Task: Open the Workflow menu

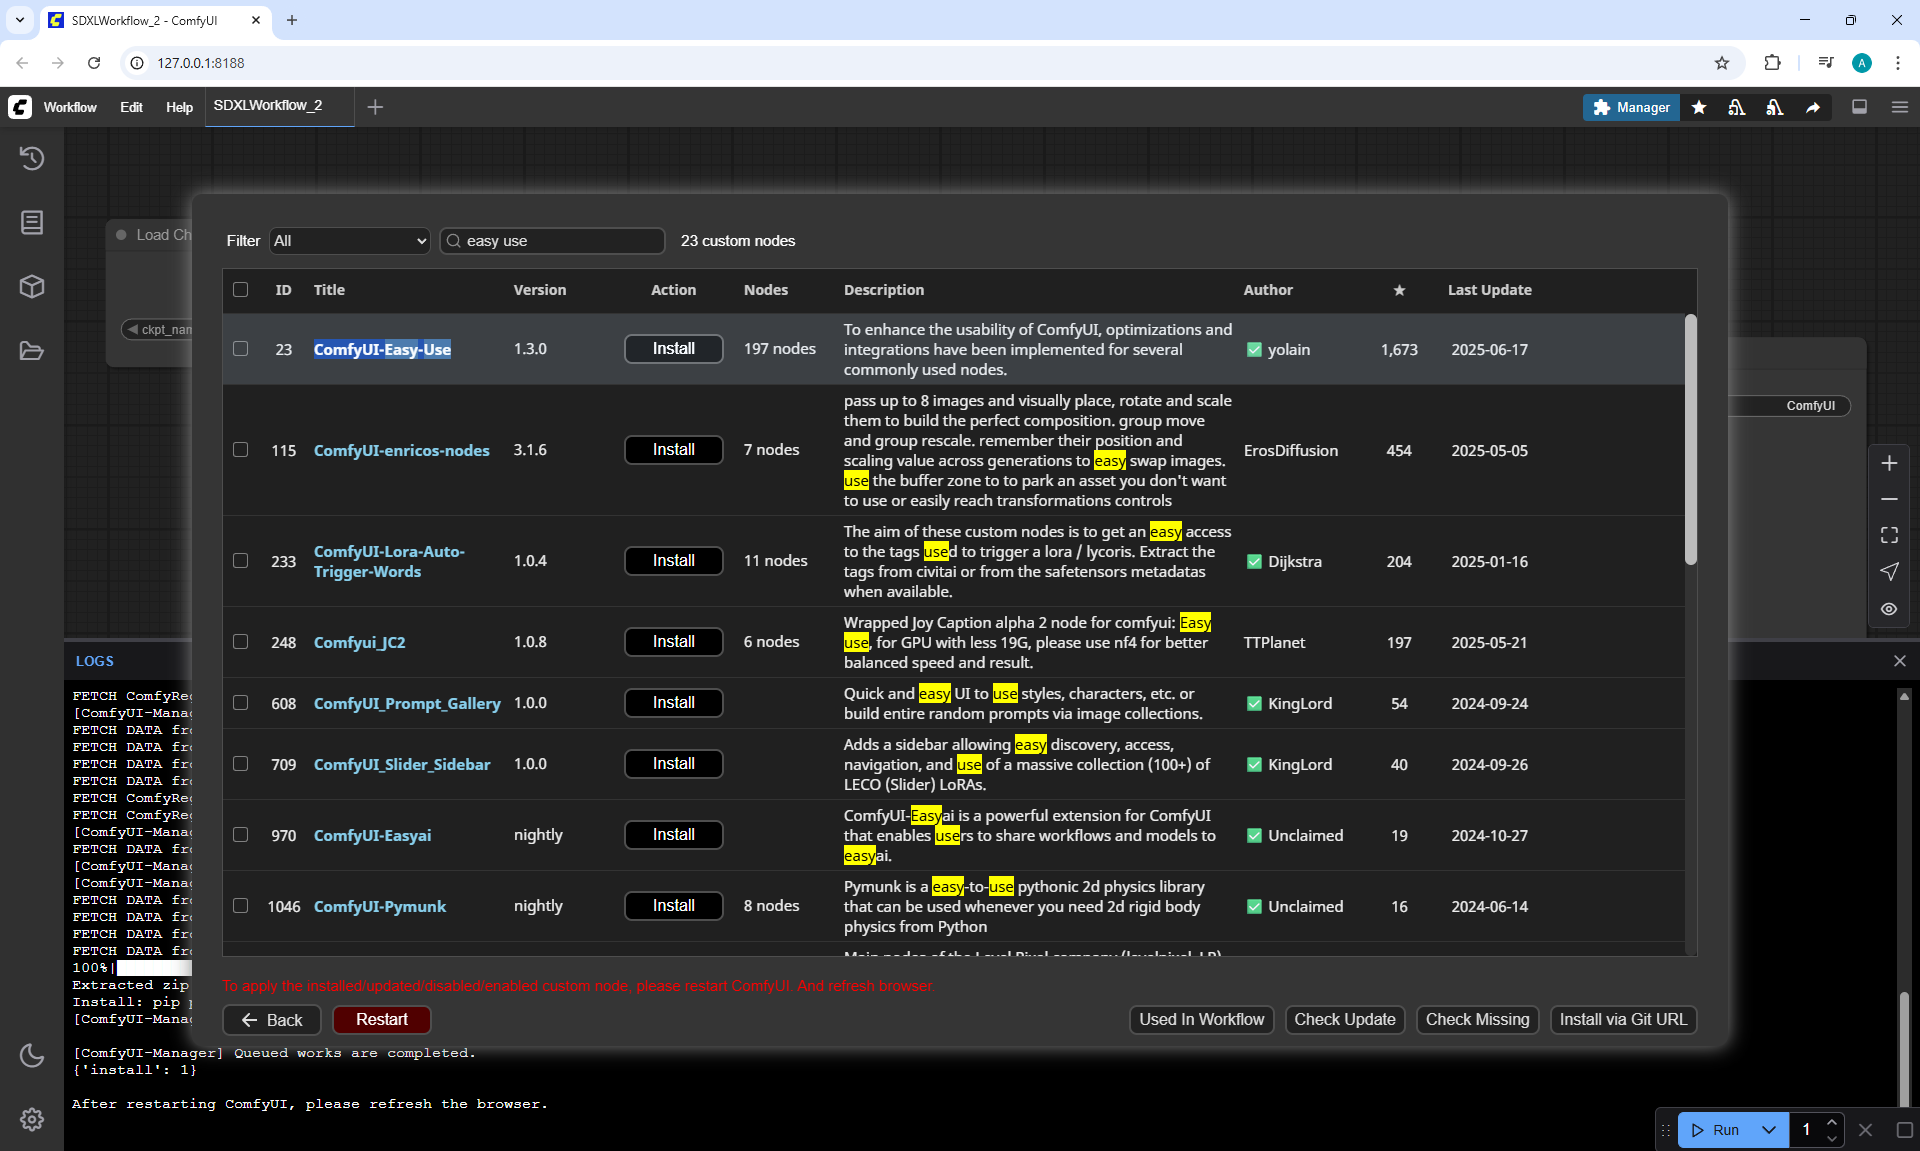Action: click(x=70, y=107)
